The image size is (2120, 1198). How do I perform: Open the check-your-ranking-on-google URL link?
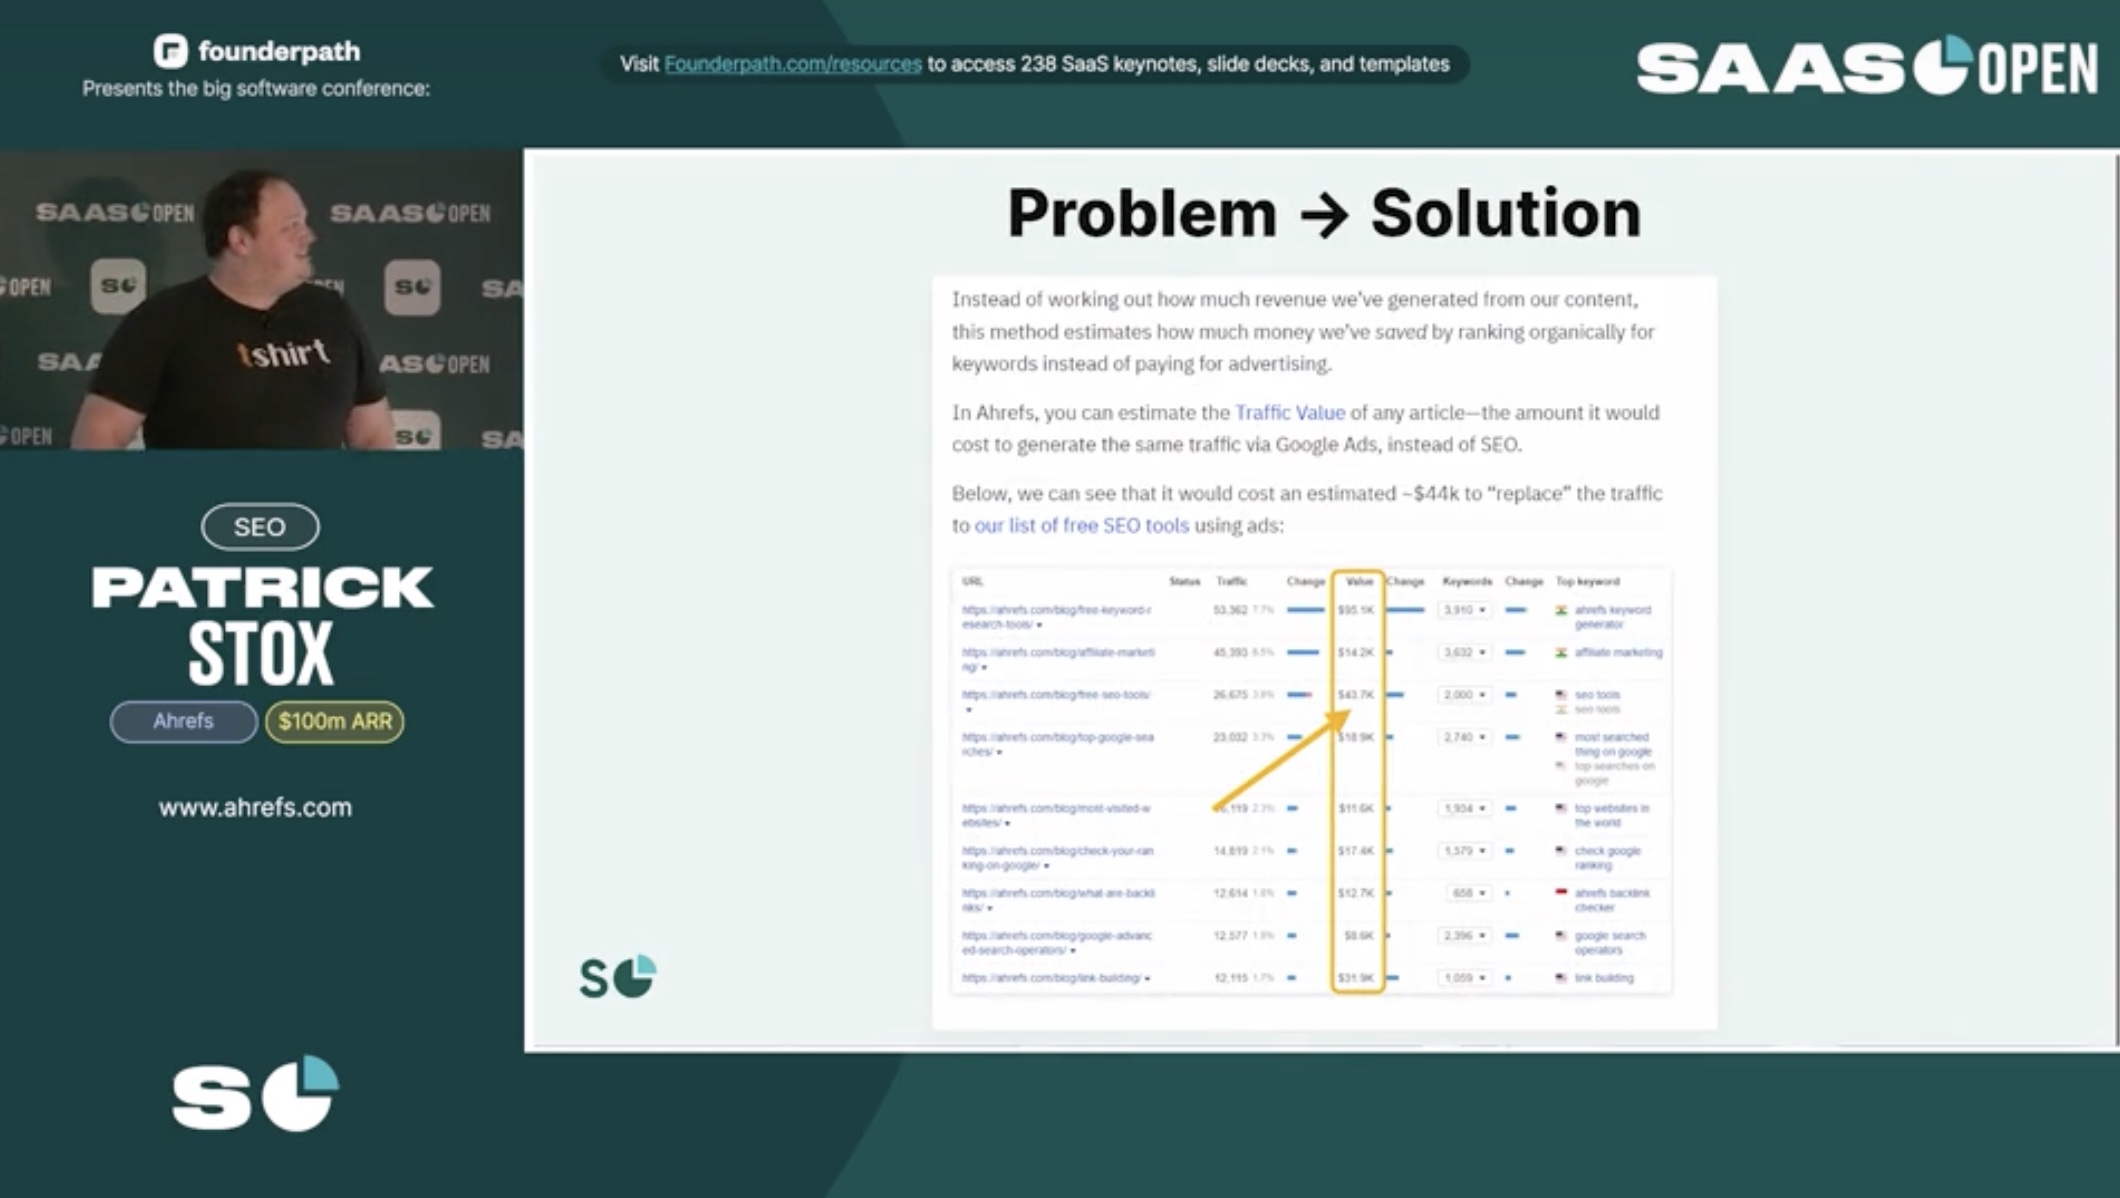pos(1057,858)
